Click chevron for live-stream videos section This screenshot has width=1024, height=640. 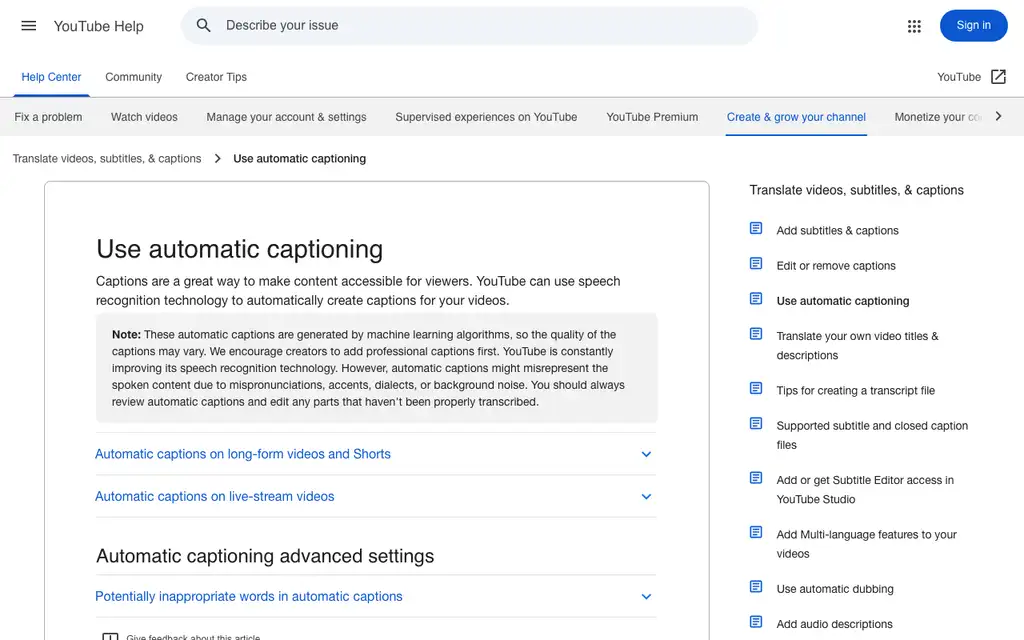pyautogui.click(x=646, y=497)
